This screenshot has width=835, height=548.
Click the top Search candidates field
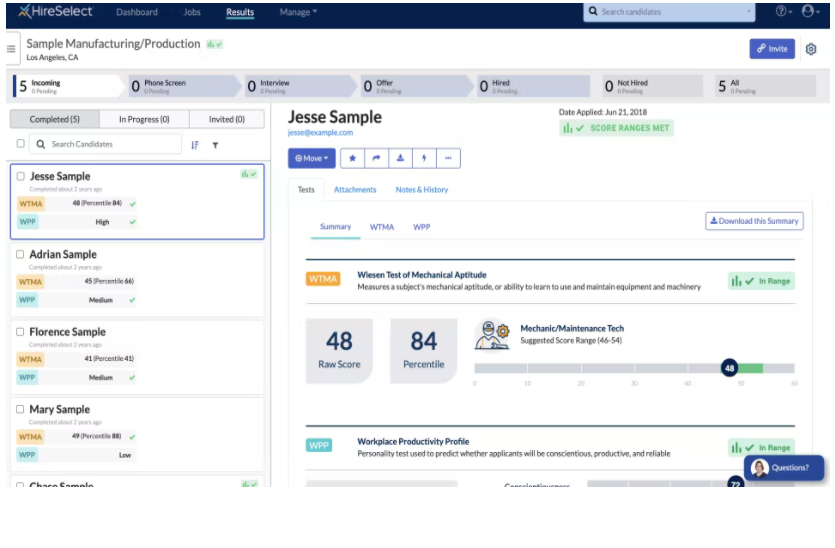click(x=669, y=11)
